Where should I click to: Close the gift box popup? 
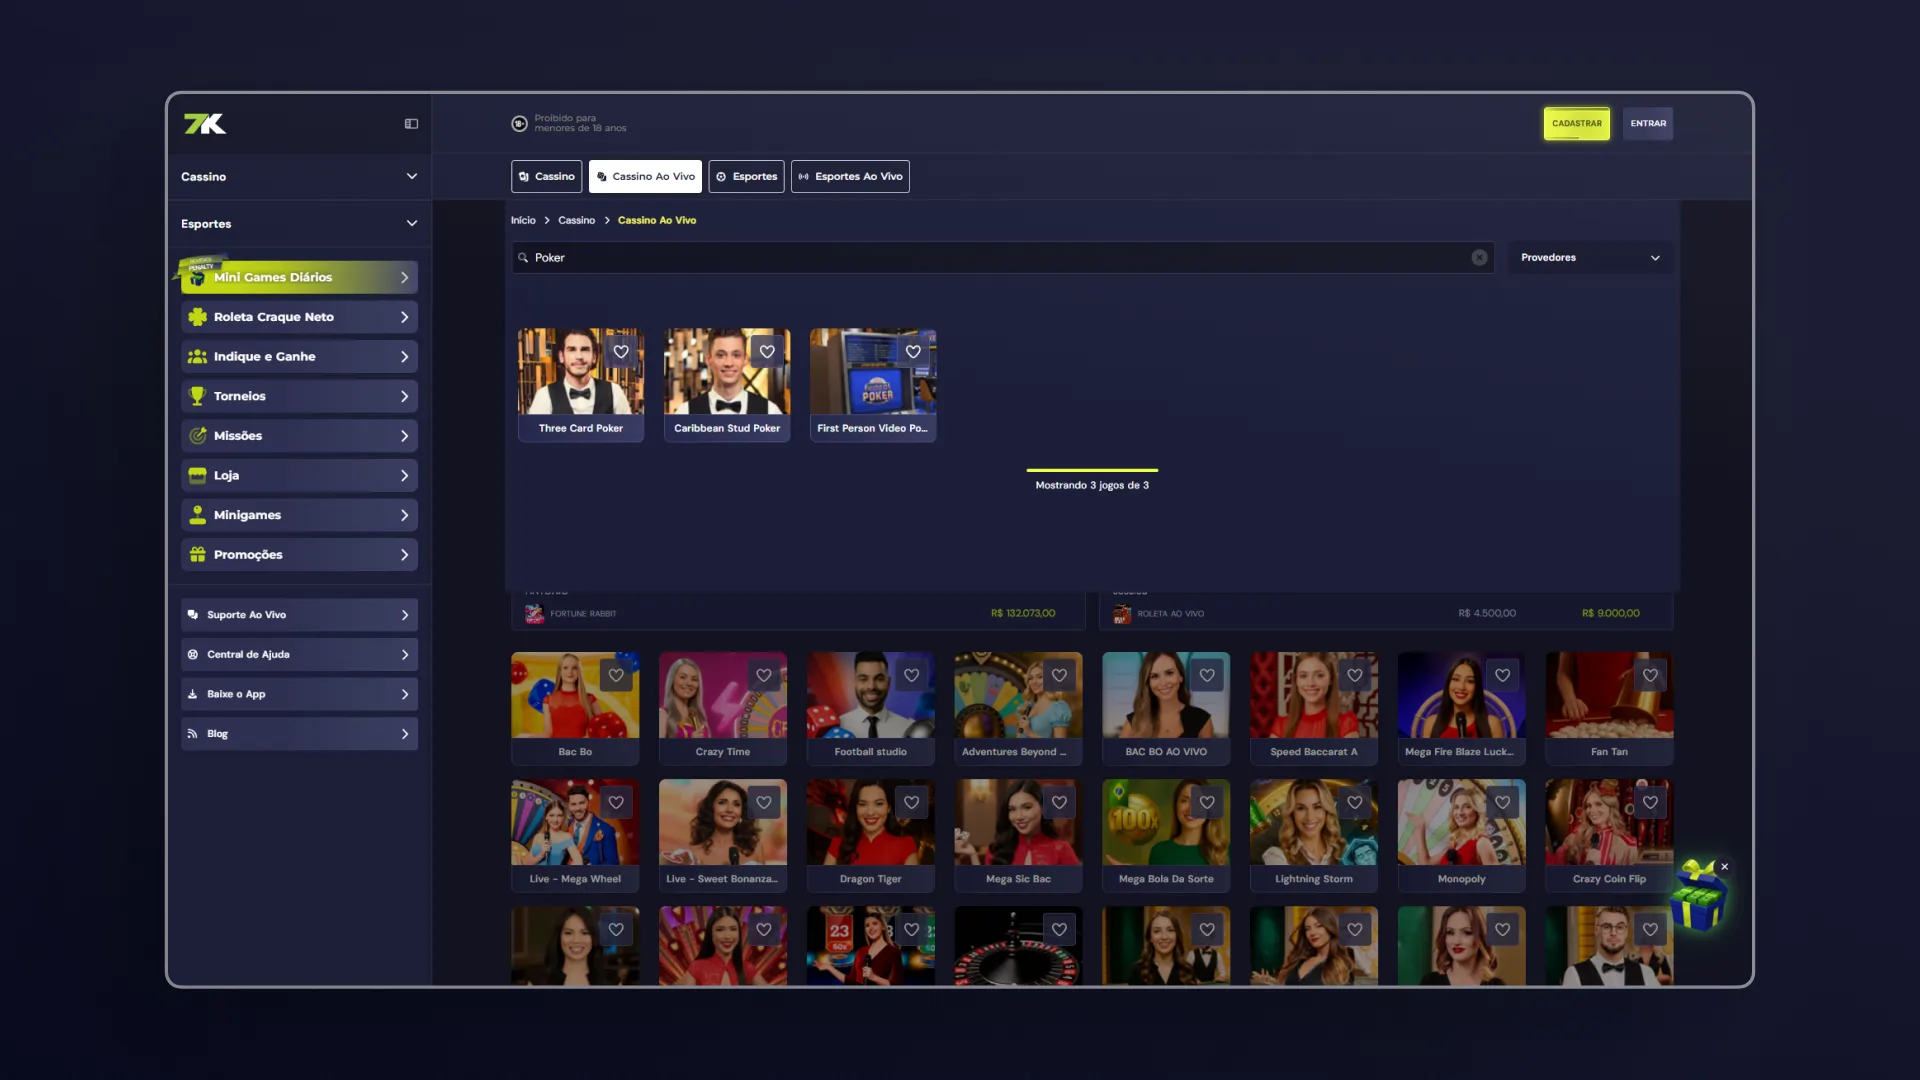pyautogui.click(x=1724, y=867)
